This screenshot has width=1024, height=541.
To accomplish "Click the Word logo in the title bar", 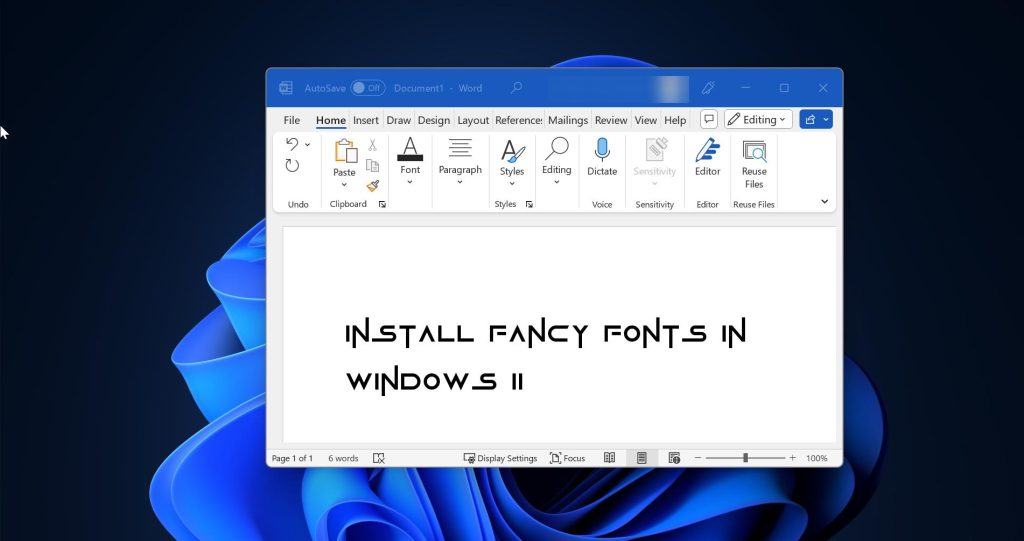I will click(285, 88).
